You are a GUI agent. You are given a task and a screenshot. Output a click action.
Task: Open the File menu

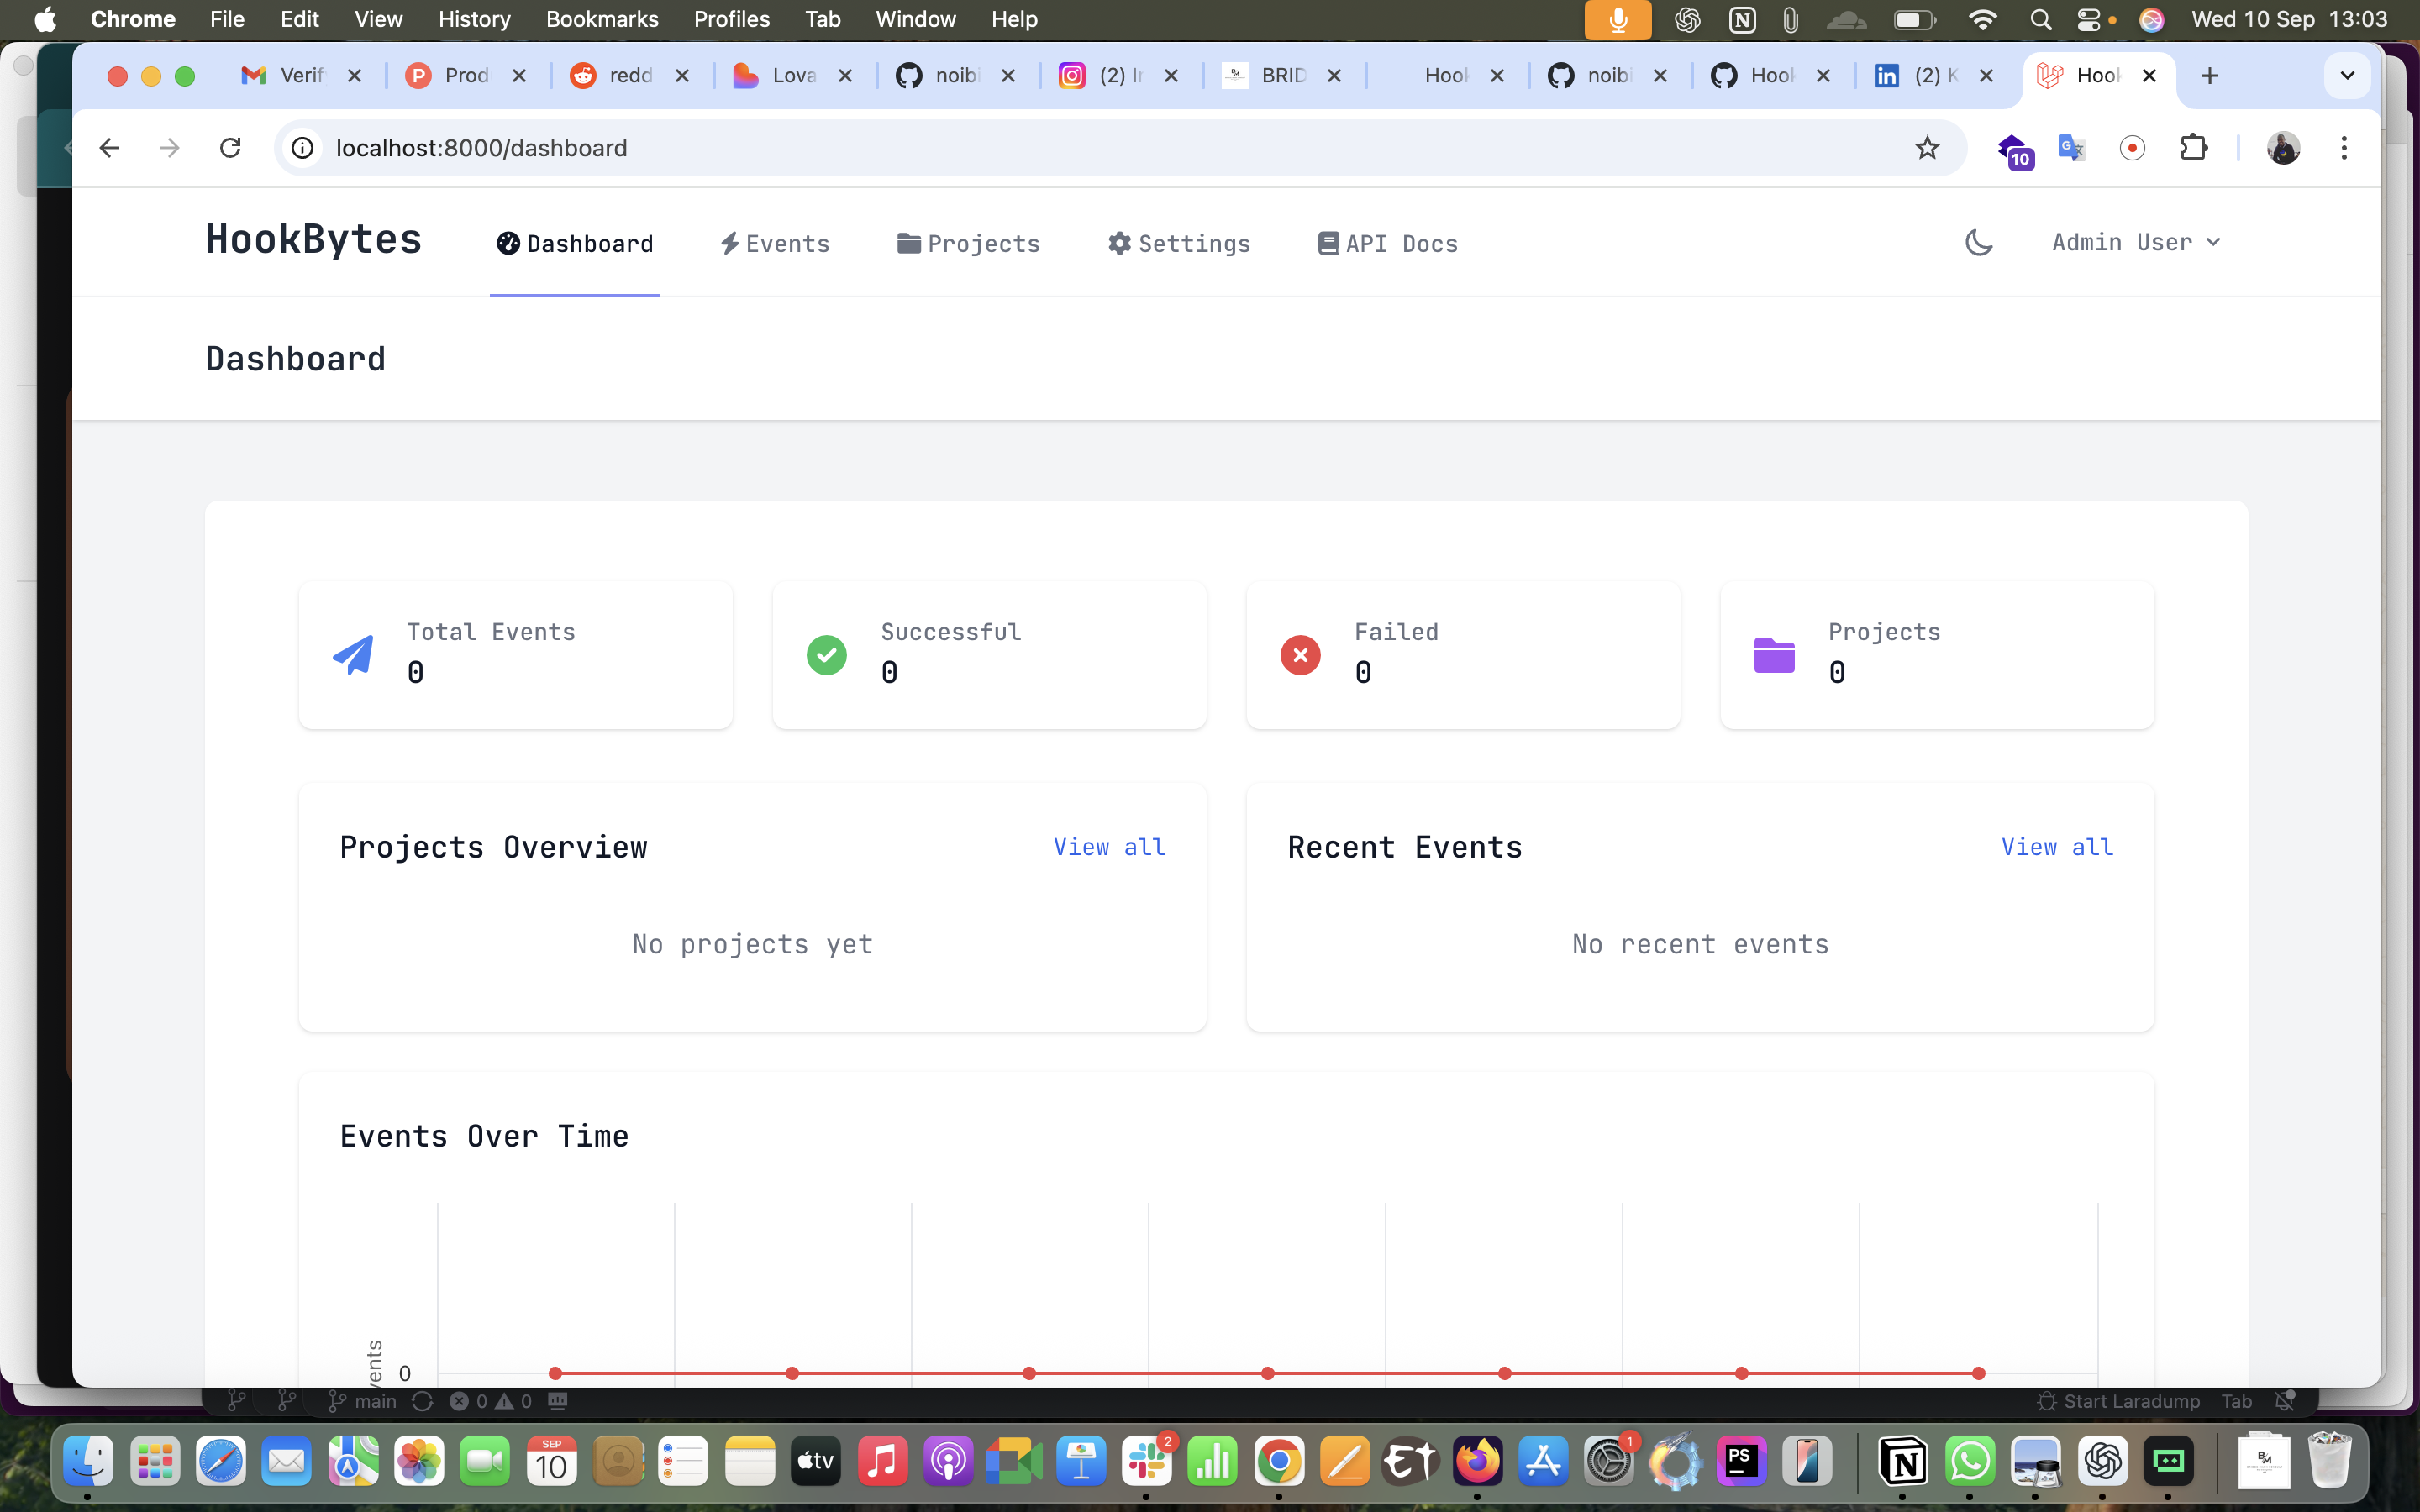click(x=227, y=19)
